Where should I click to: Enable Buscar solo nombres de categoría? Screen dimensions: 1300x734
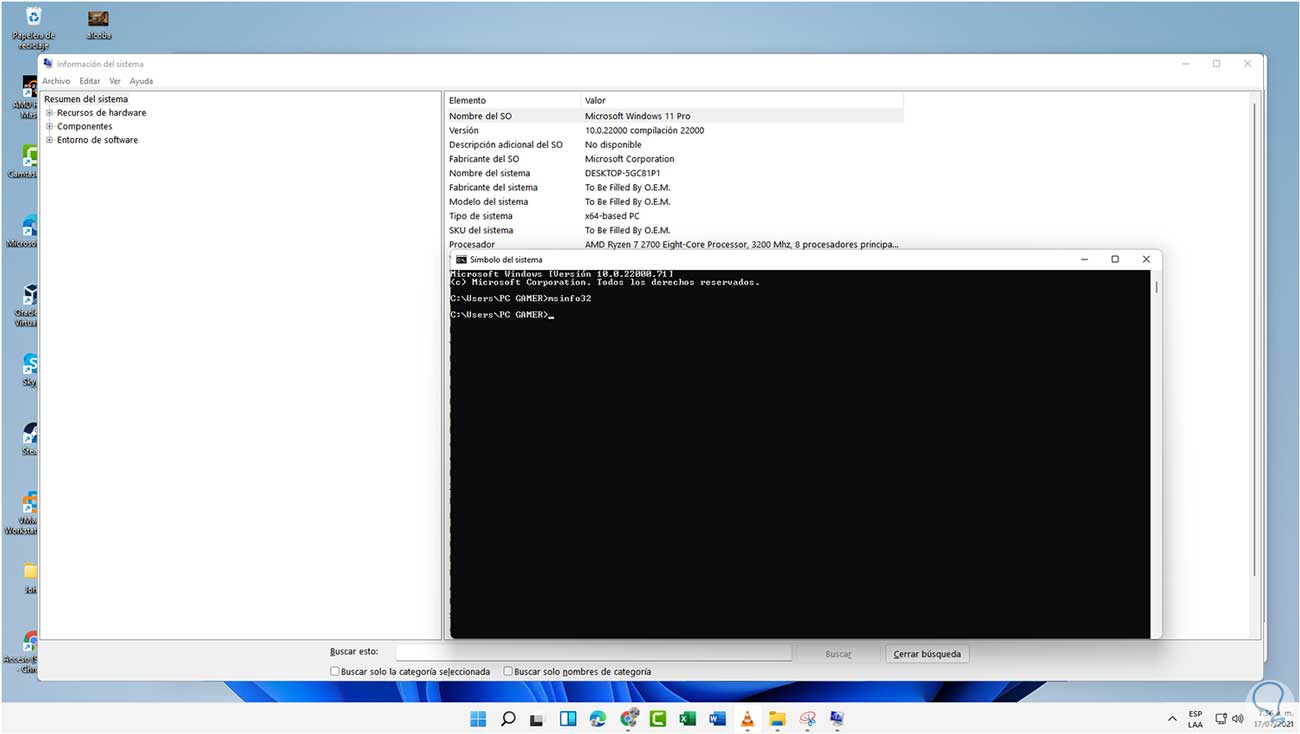click(508, 672)
